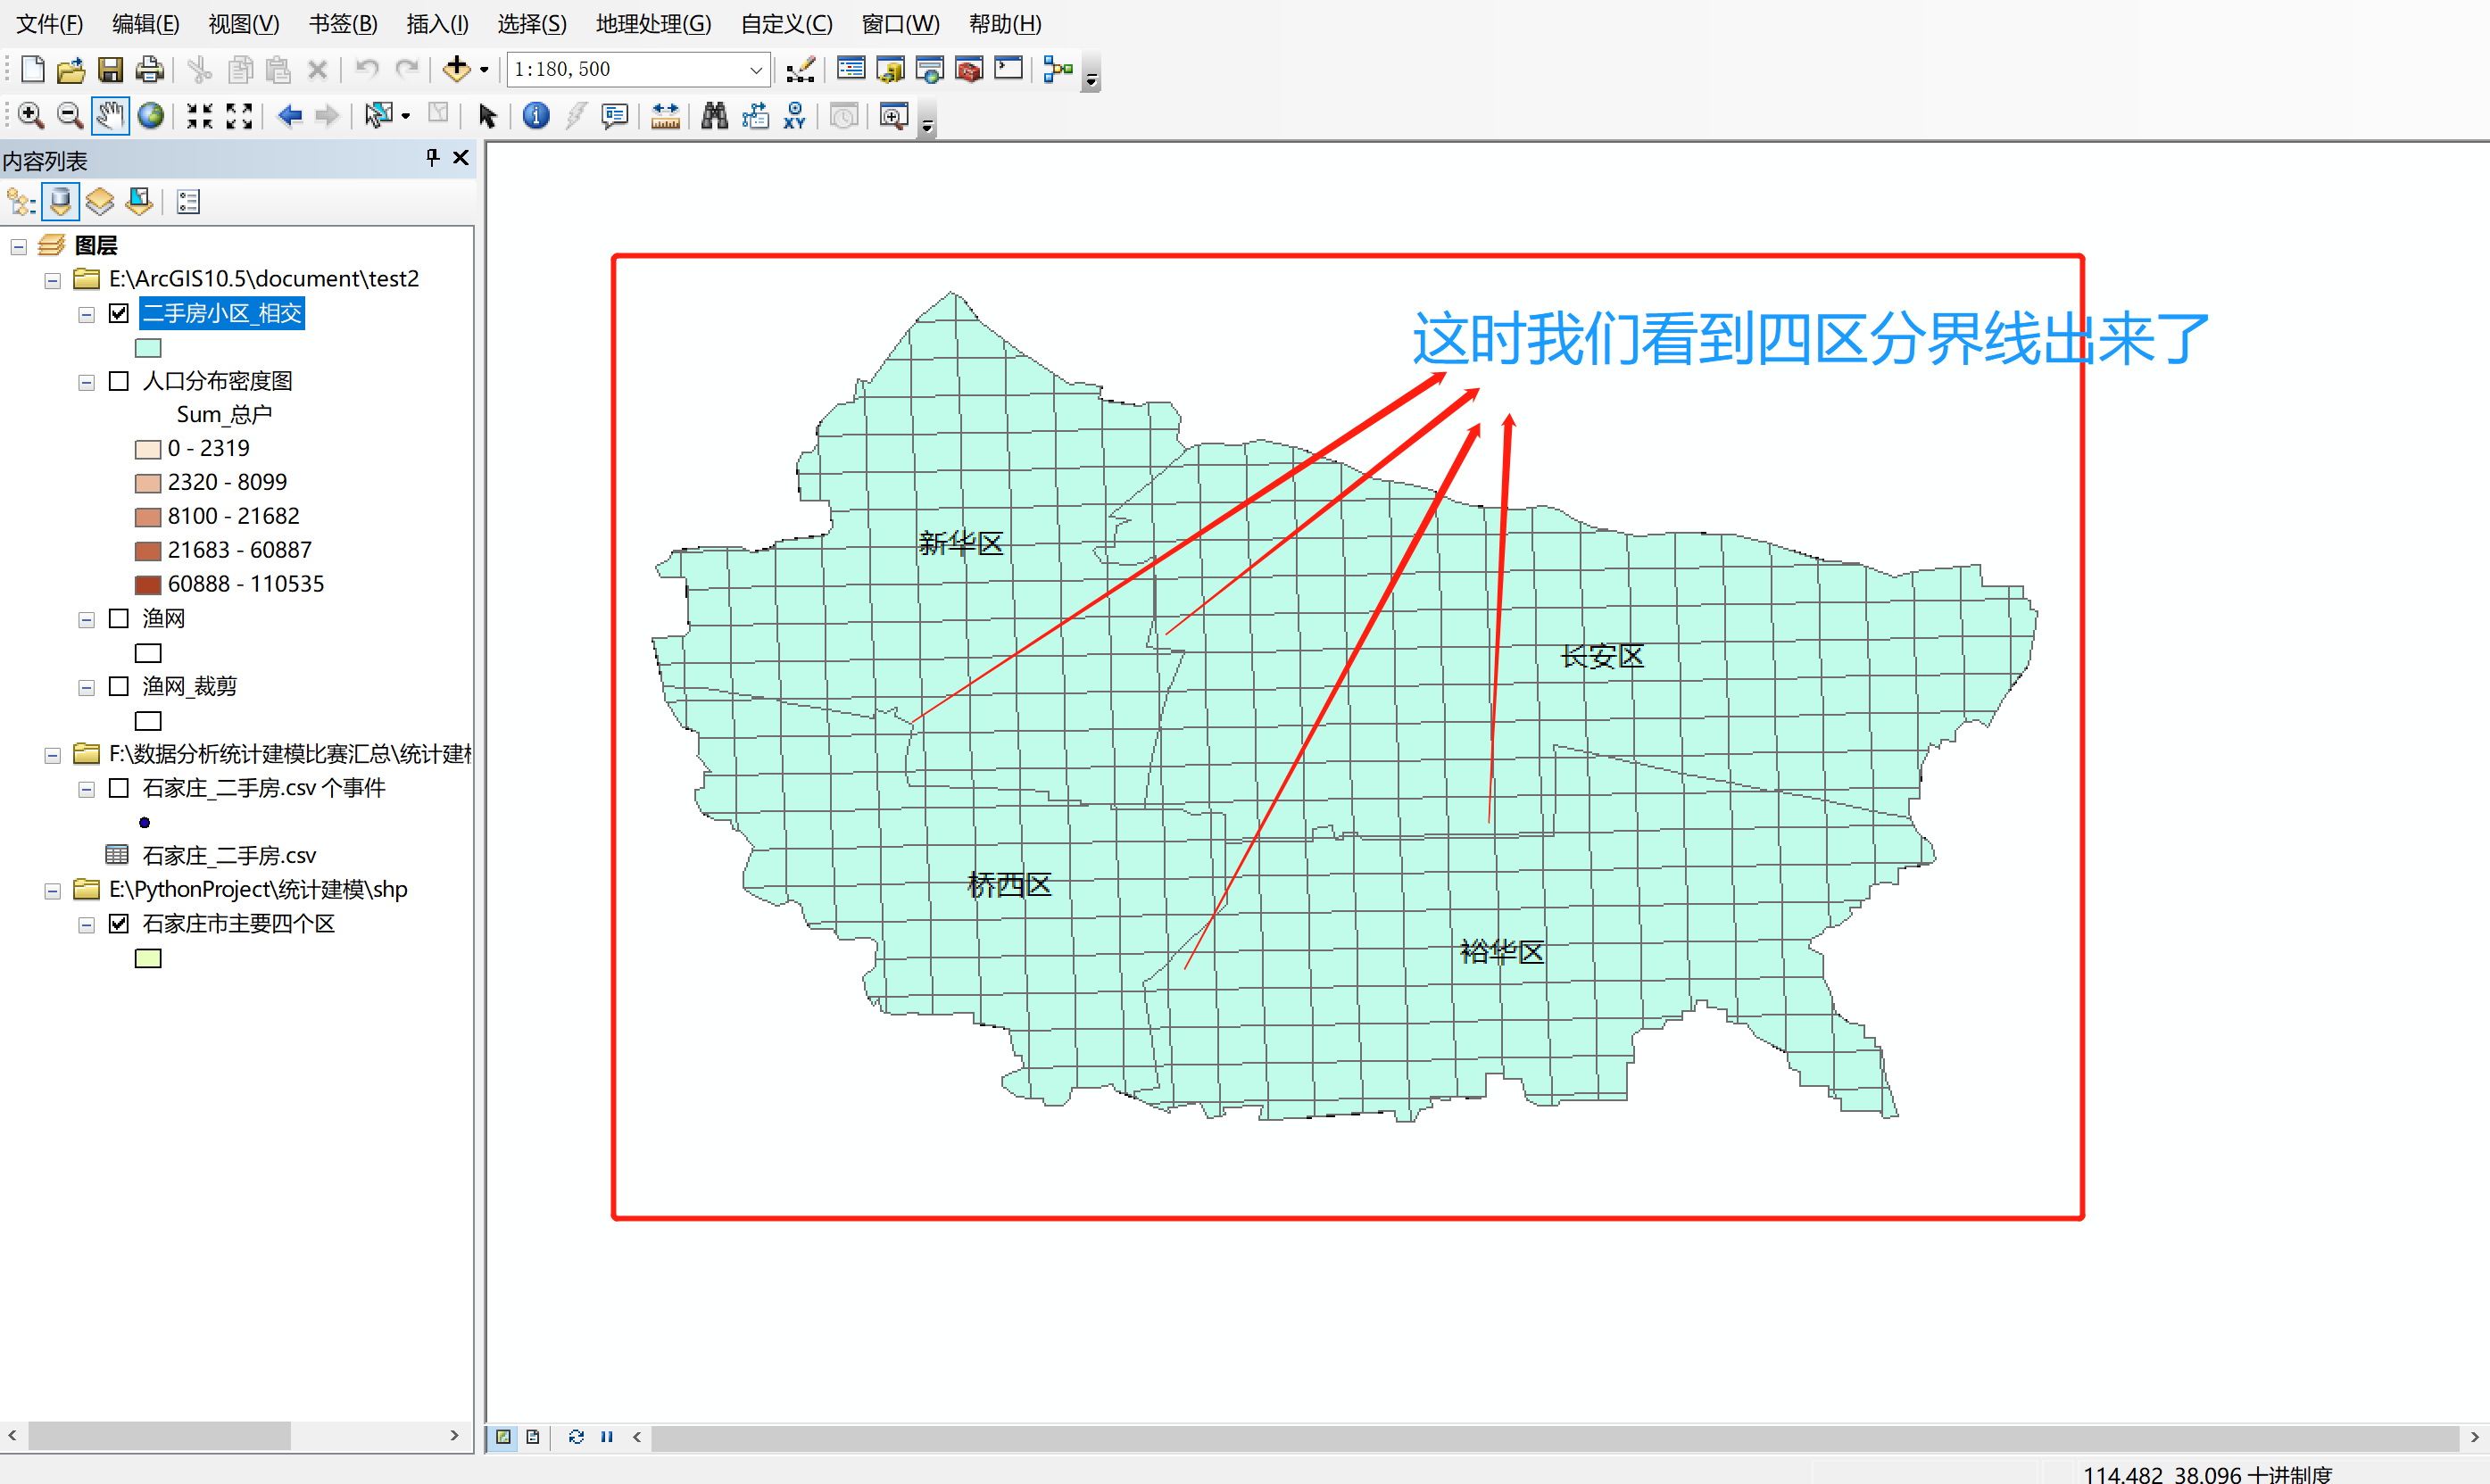
Task: Open the Find Route tool
Action: [x=755, y=116]
